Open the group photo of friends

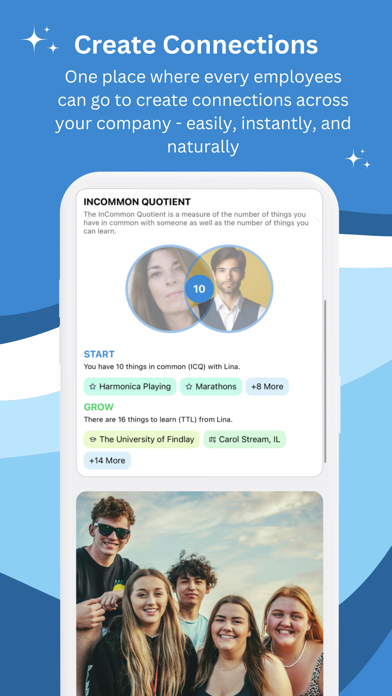click(x=199, y=593)
